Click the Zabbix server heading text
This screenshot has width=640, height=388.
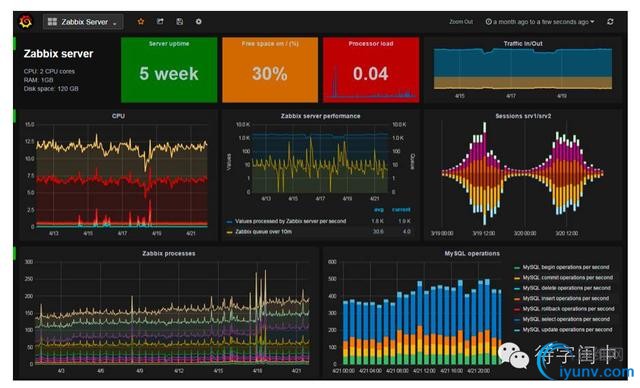58,54
